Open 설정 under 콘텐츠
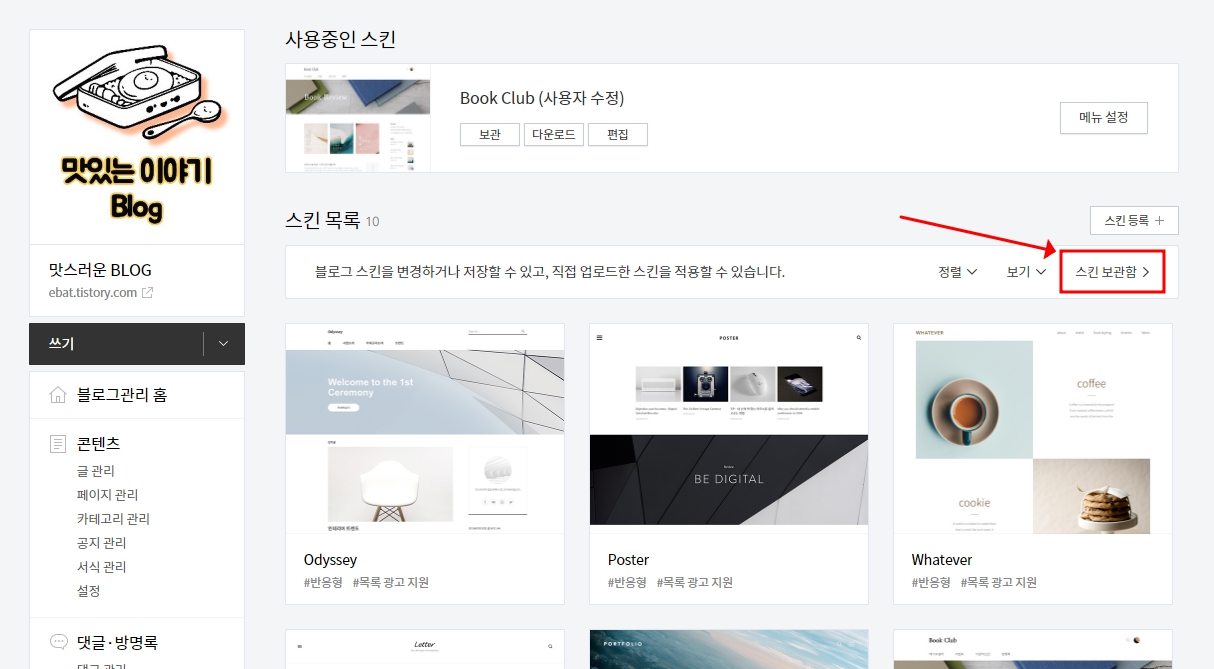The image size is (1214, 669). click(x=89, y=591)
